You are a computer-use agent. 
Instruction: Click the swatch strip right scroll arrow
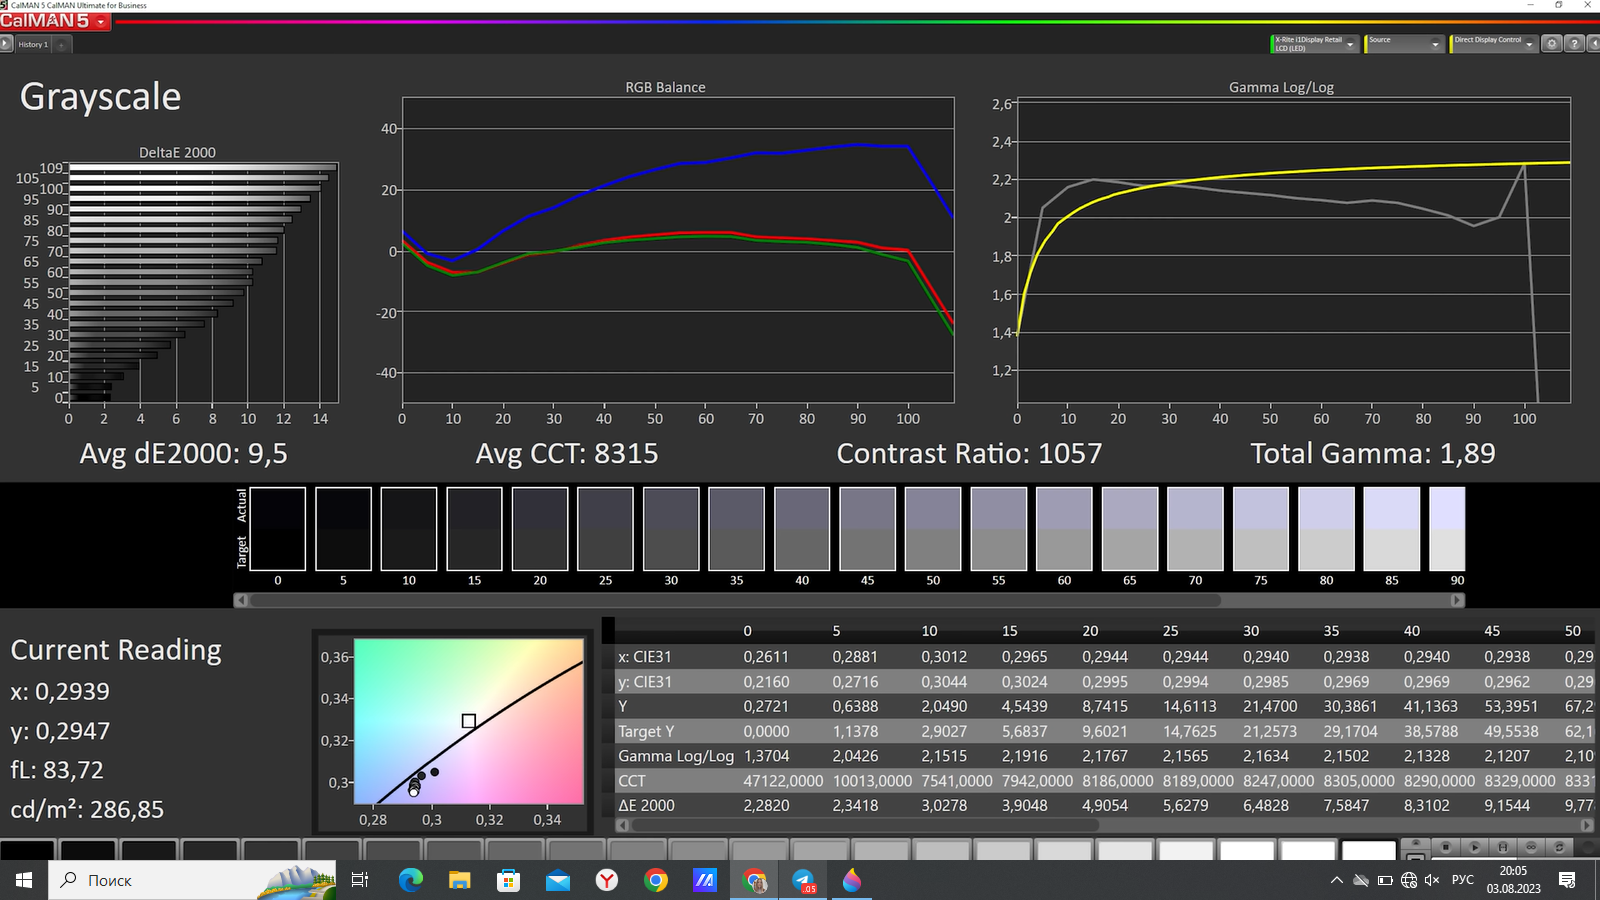click(1458, 600)
